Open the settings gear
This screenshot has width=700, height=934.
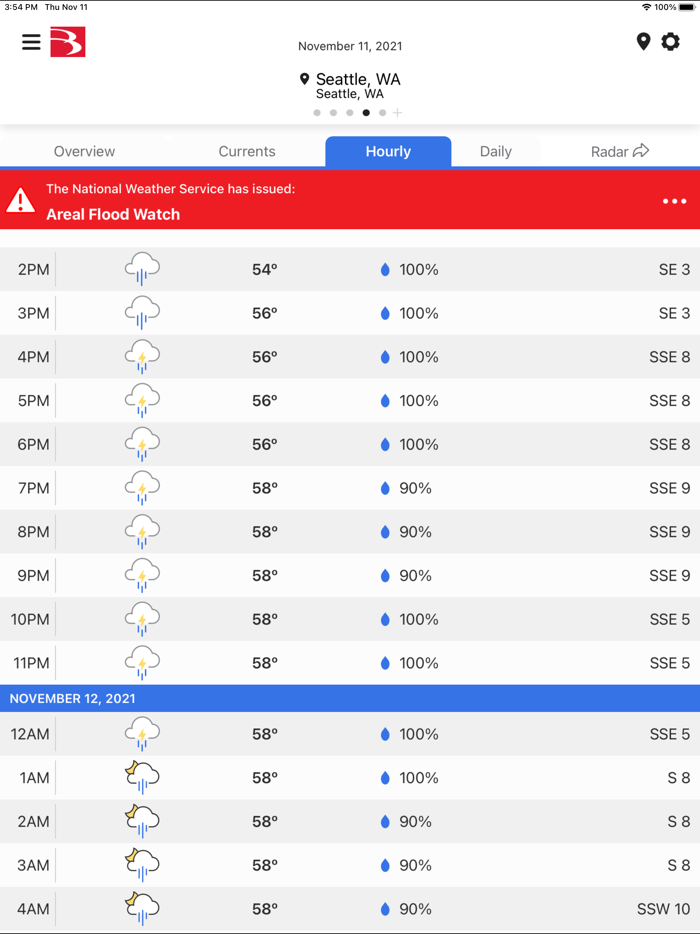tap(672, 42)
